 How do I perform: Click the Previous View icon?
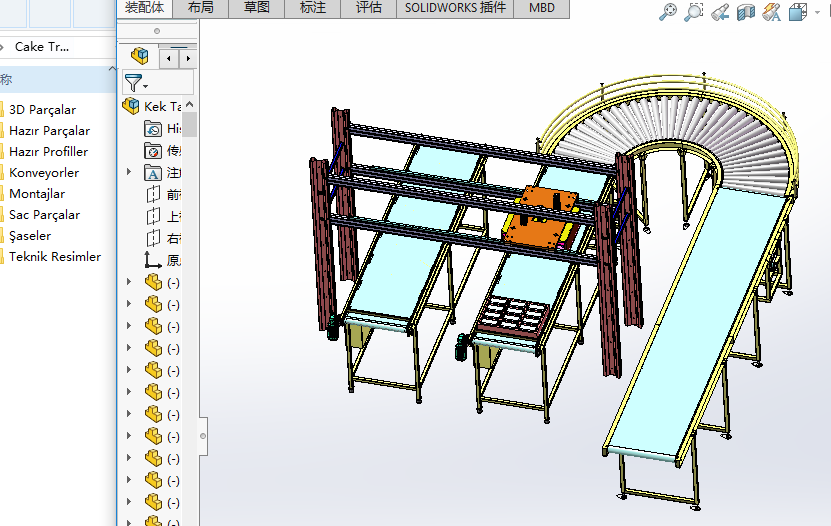click(720, 12)
